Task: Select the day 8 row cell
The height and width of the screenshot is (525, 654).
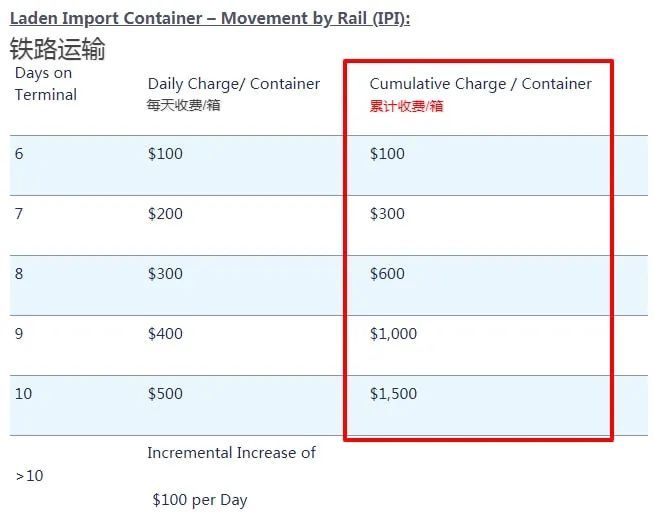Action: click(x=19, y=274)
